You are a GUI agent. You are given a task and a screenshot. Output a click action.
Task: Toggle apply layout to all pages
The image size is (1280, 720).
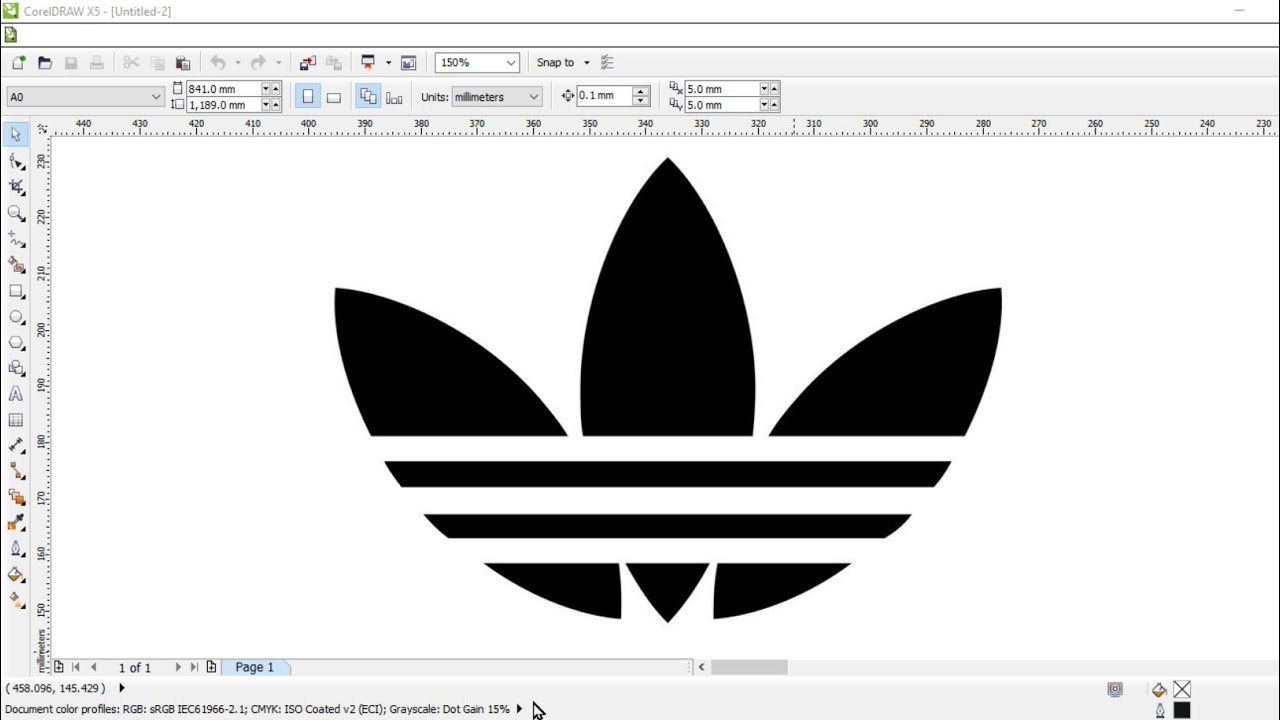coord(368,97)
